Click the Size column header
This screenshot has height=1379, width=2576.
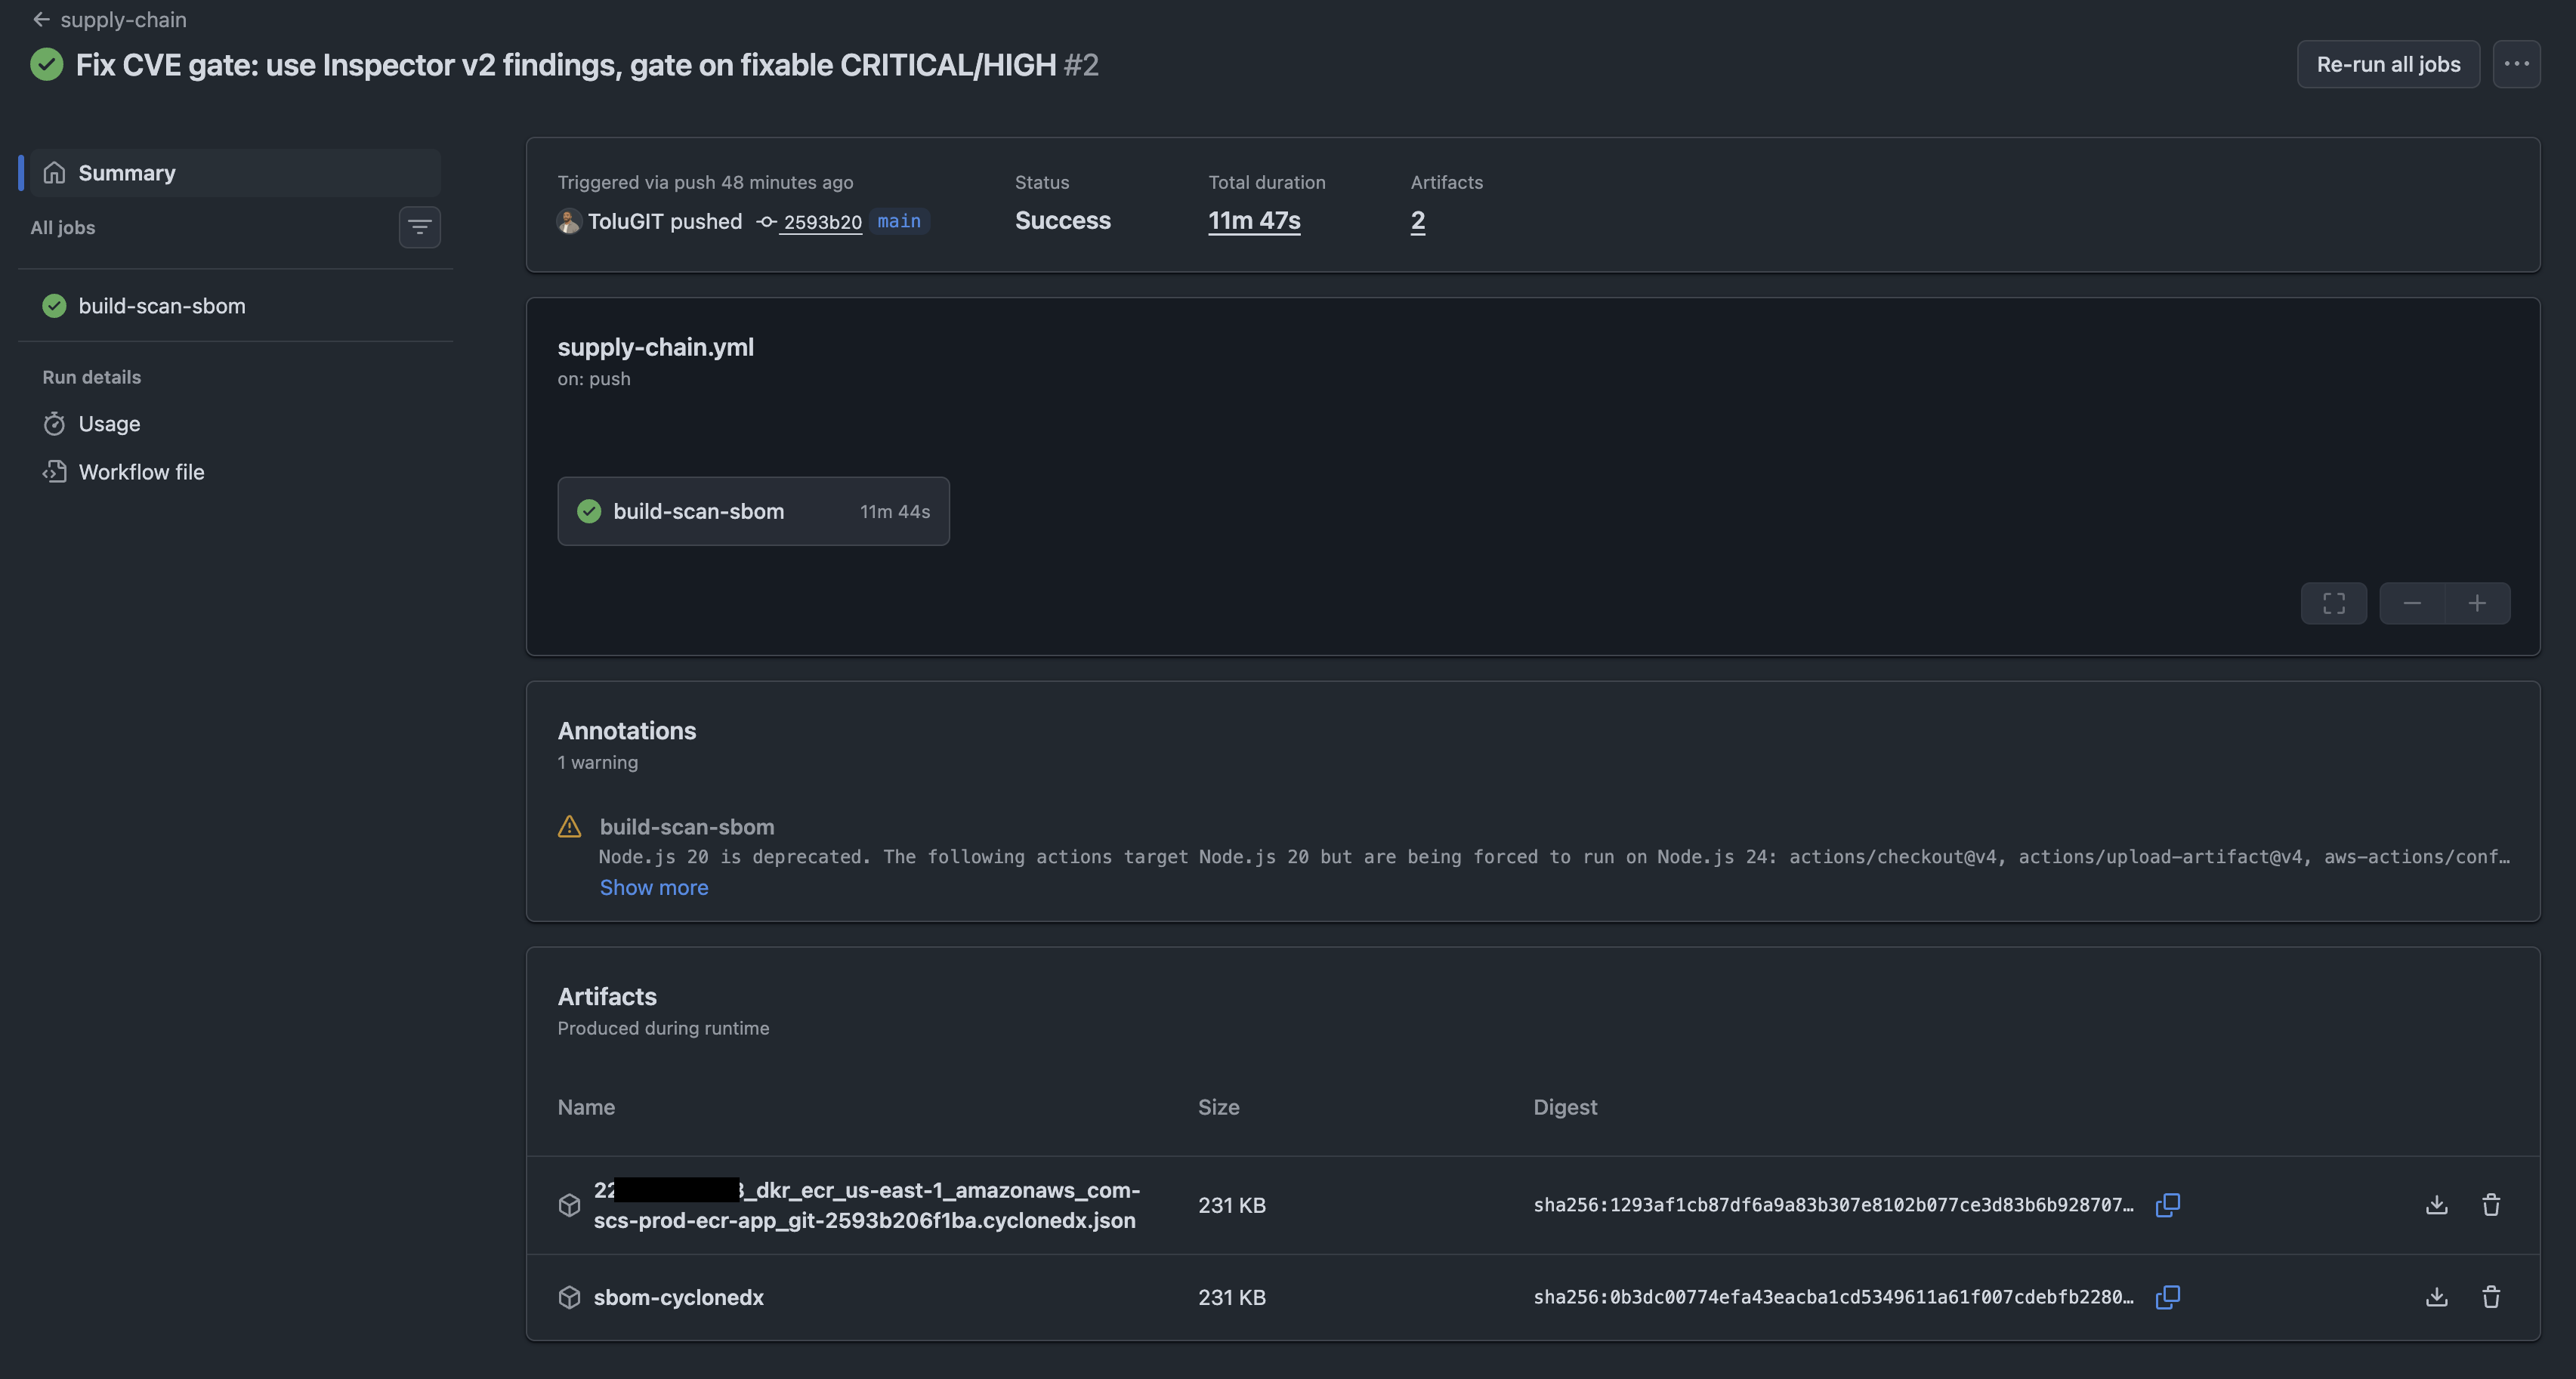click(x=1219, y=1107)
